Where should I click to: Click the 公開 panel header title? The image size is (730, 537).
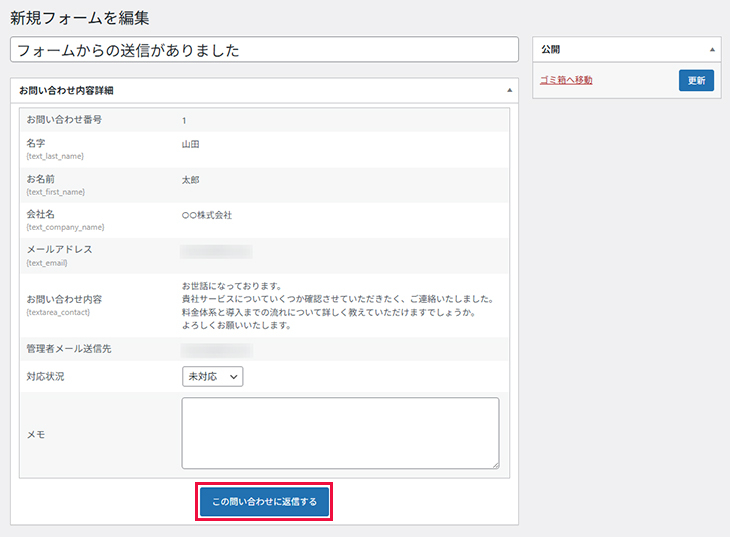coord(551,49)
